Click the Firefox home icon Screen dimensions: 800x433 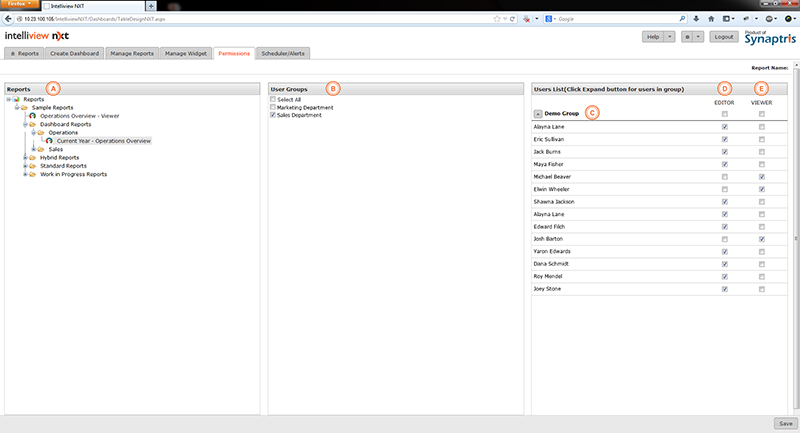pos(711,19)
